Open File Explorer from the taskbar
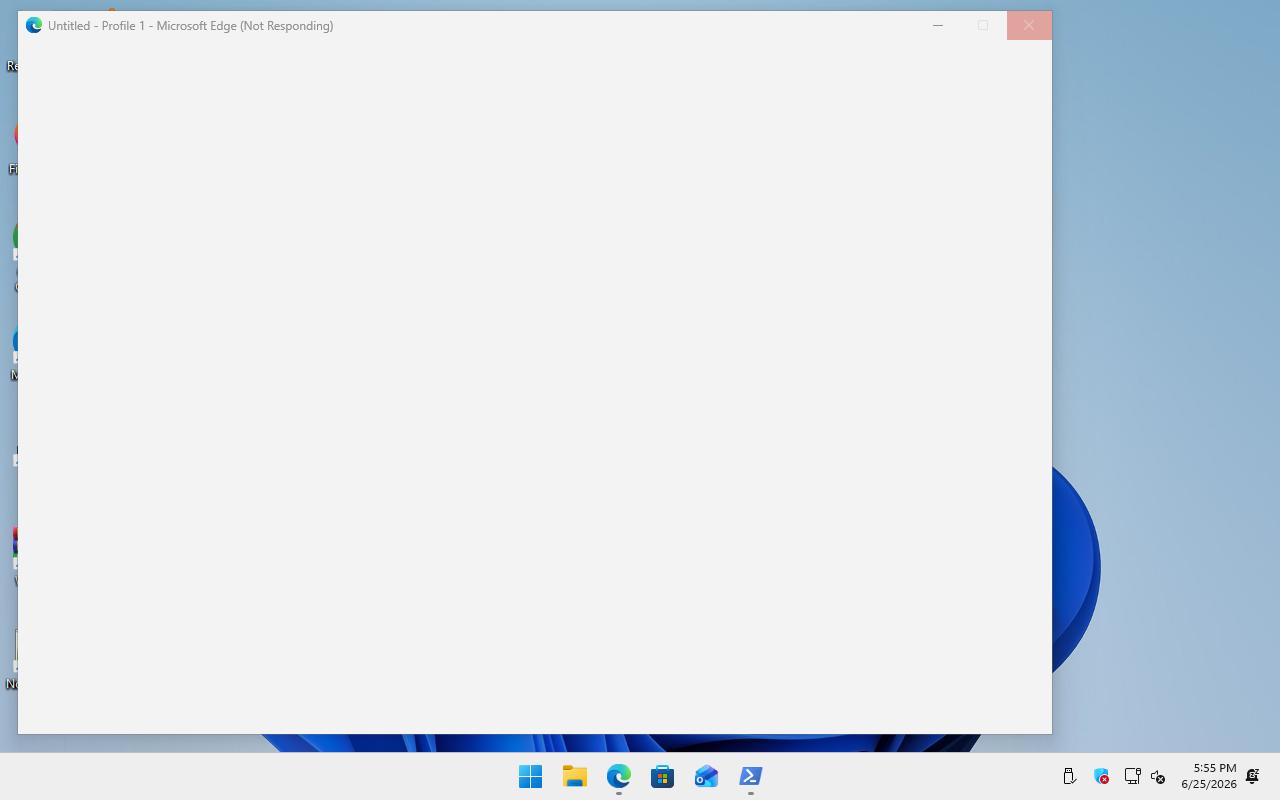Screen dimensions: 1280x800 click(x=574, y=776)
